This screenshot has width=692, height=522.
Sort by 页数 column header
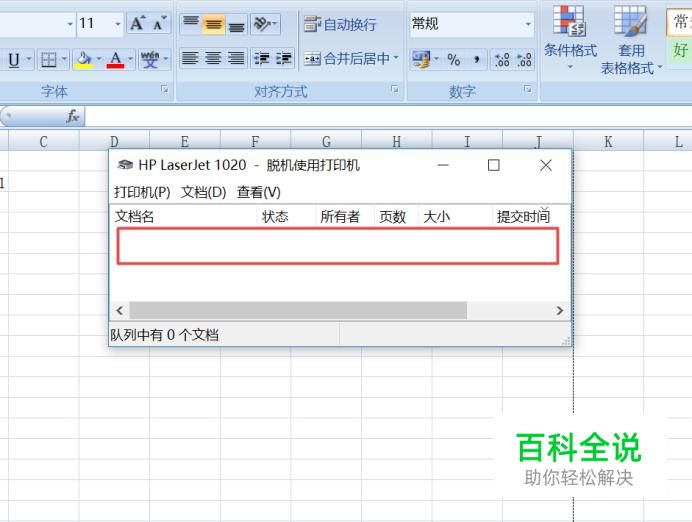click(x=396, y=217)
